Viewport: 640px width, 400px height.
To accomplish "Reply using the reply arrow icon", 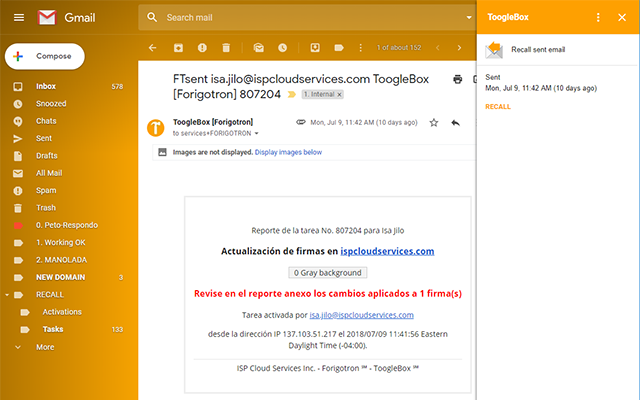I will tap(456, 122).
